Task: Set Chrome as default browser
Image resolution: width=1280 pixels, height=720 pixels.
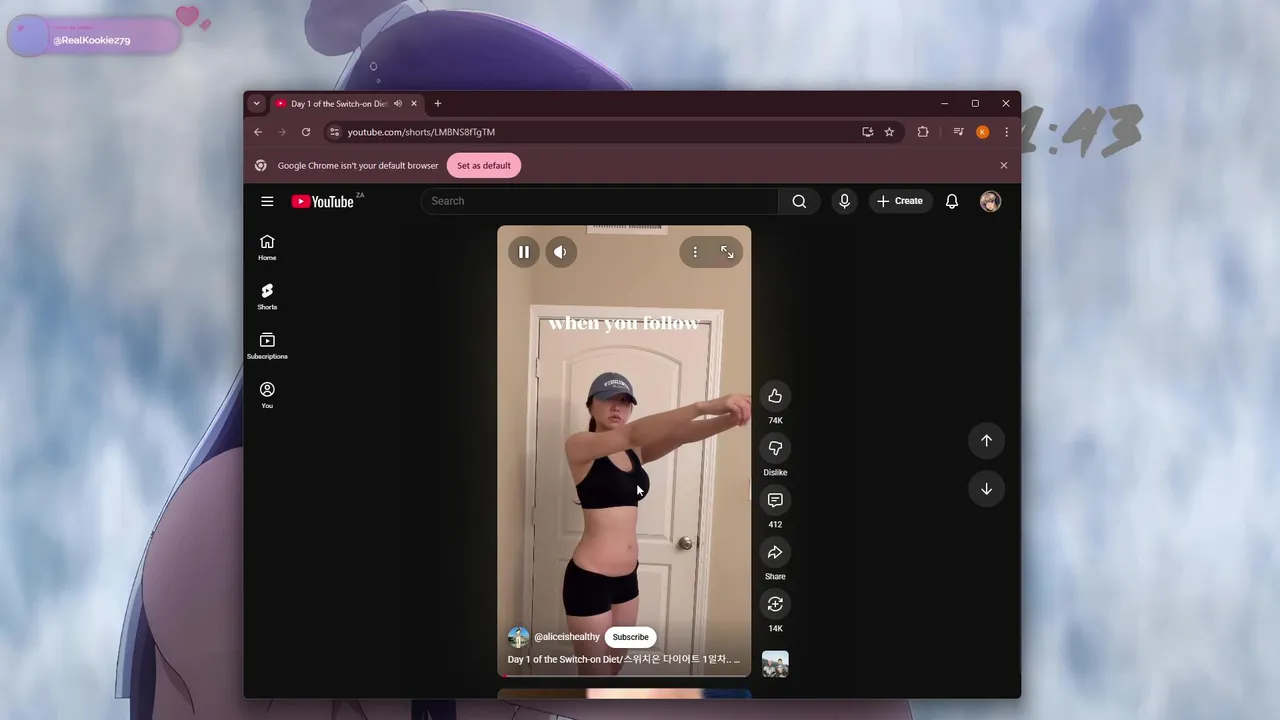Action: 484,166
